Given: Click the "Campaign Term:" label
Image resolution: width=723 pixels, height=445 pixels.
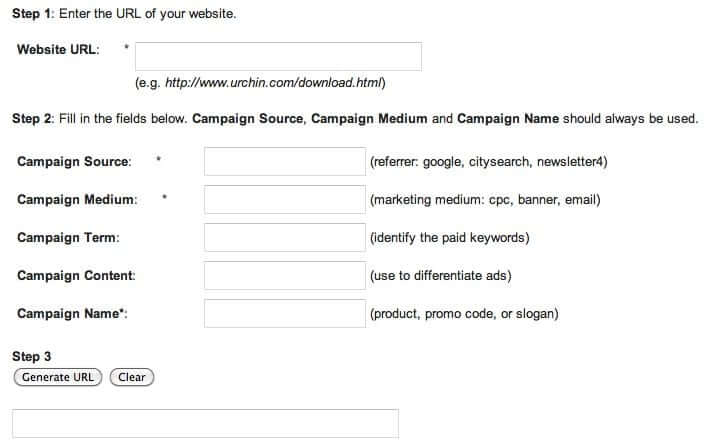Looking at the screenshot, I should [67, 238].
